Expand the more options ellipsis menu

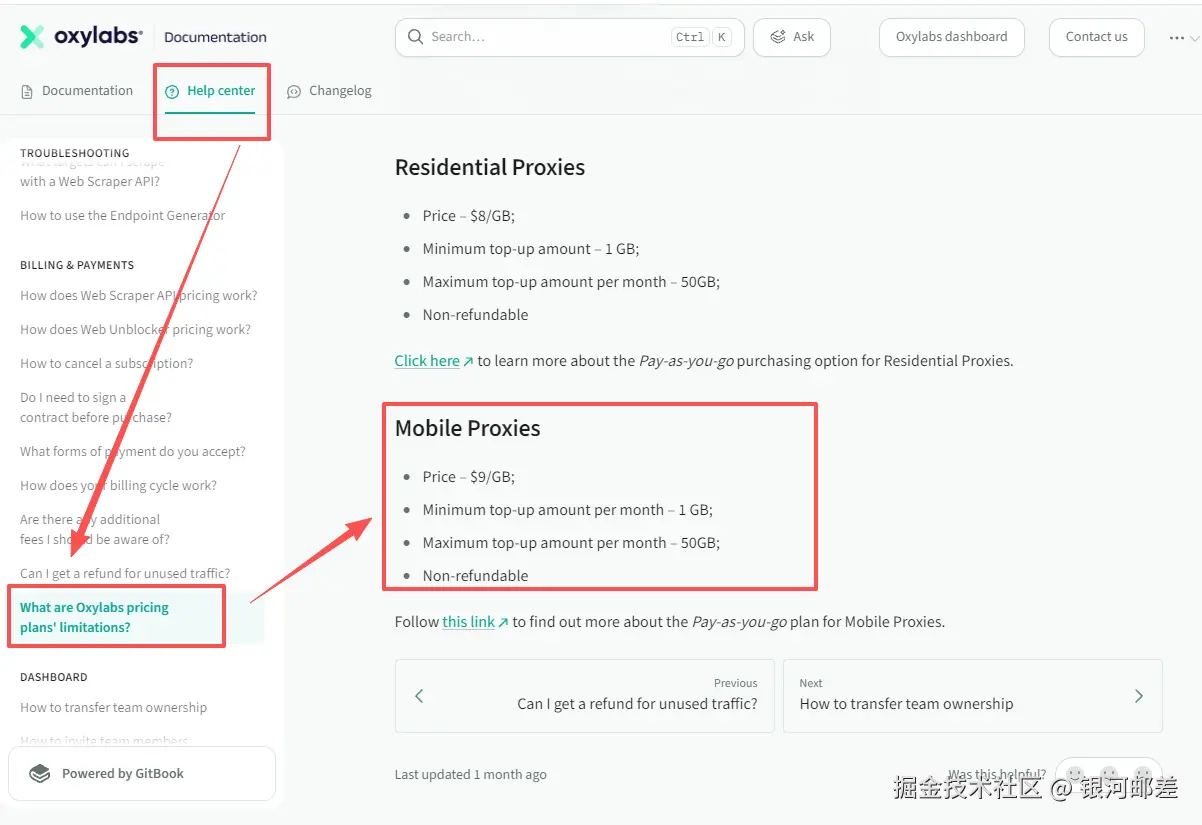(1176, 38)
